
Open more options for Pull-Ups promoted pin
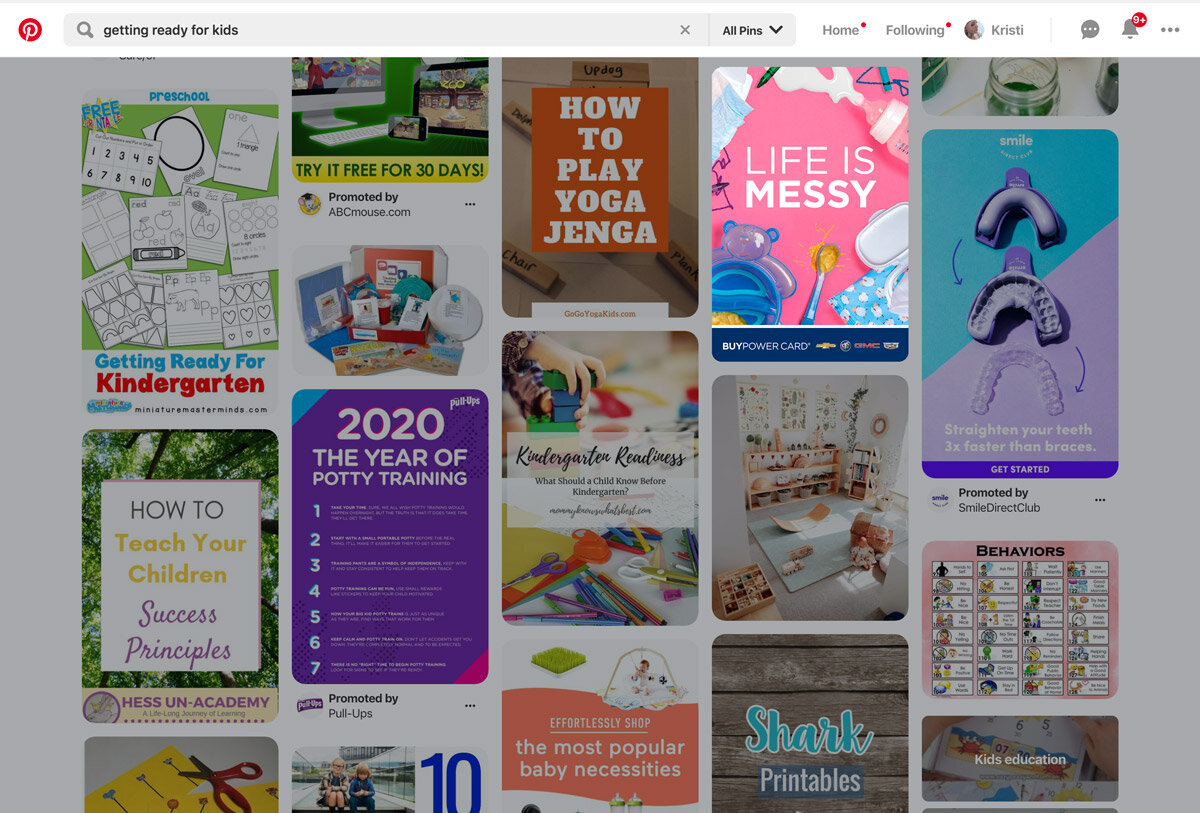point(470,706)
